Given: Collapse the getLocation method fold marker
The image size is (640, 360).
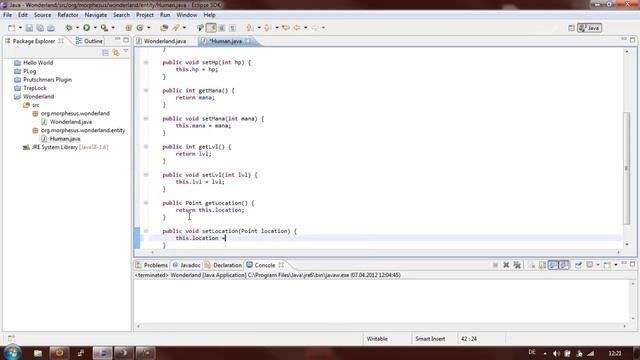Looking at the screenshot, I should [146, 203].
